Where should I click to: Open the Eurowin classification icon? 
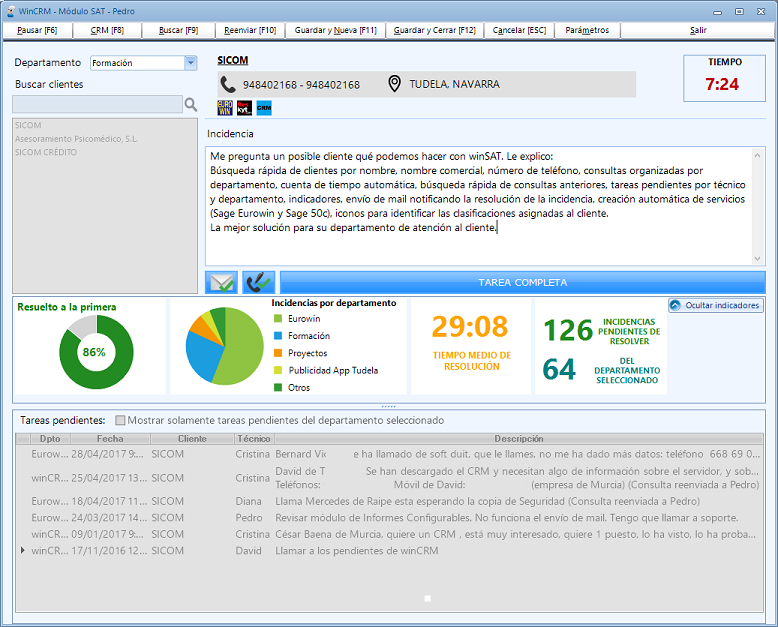225,108
